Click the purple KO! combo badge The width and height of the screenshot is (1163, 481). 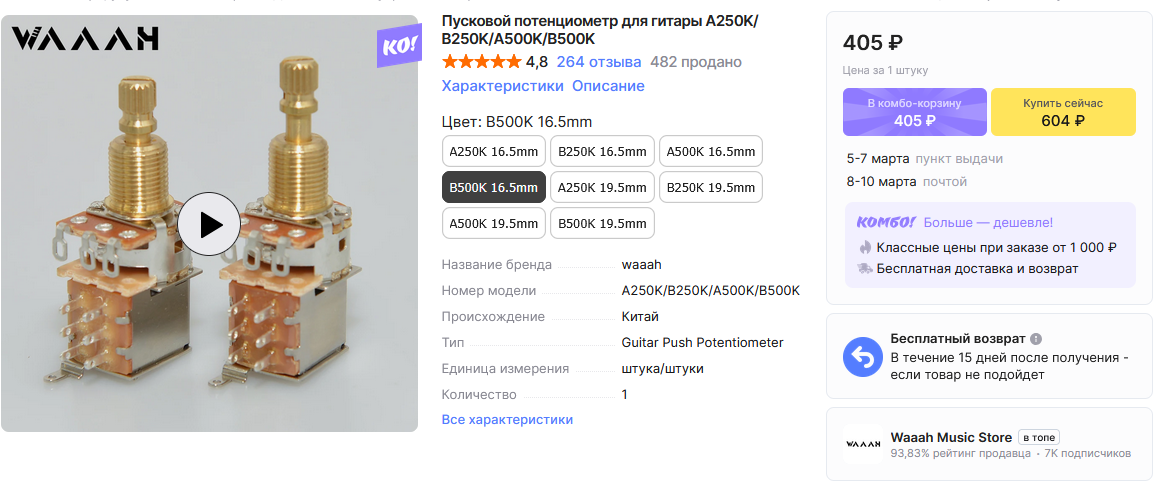coord(399,47)
